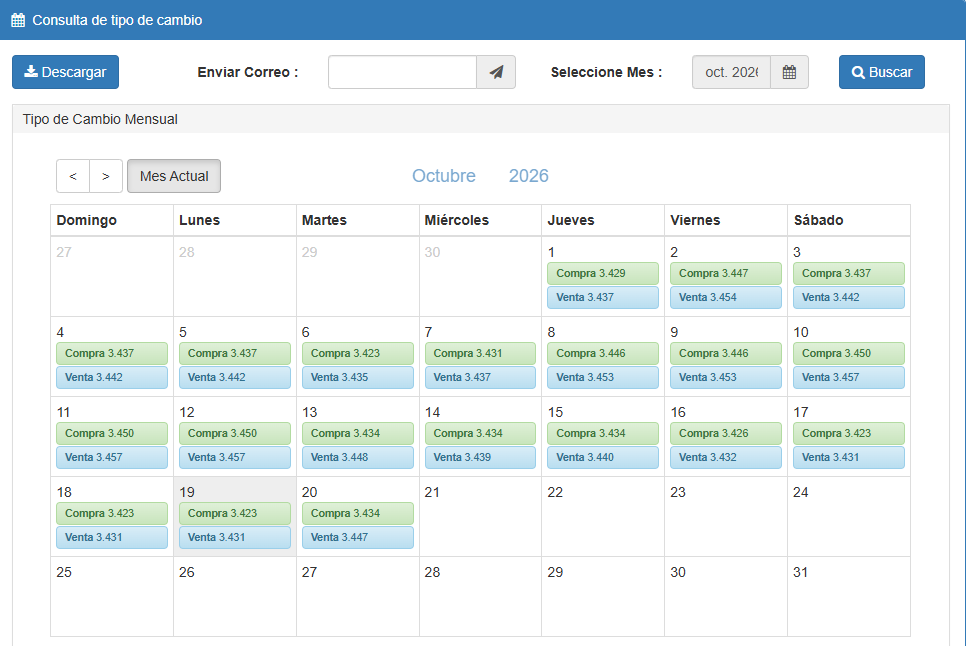
Task: Click the calendar icon beside the page title
Action: coord(18,20)
